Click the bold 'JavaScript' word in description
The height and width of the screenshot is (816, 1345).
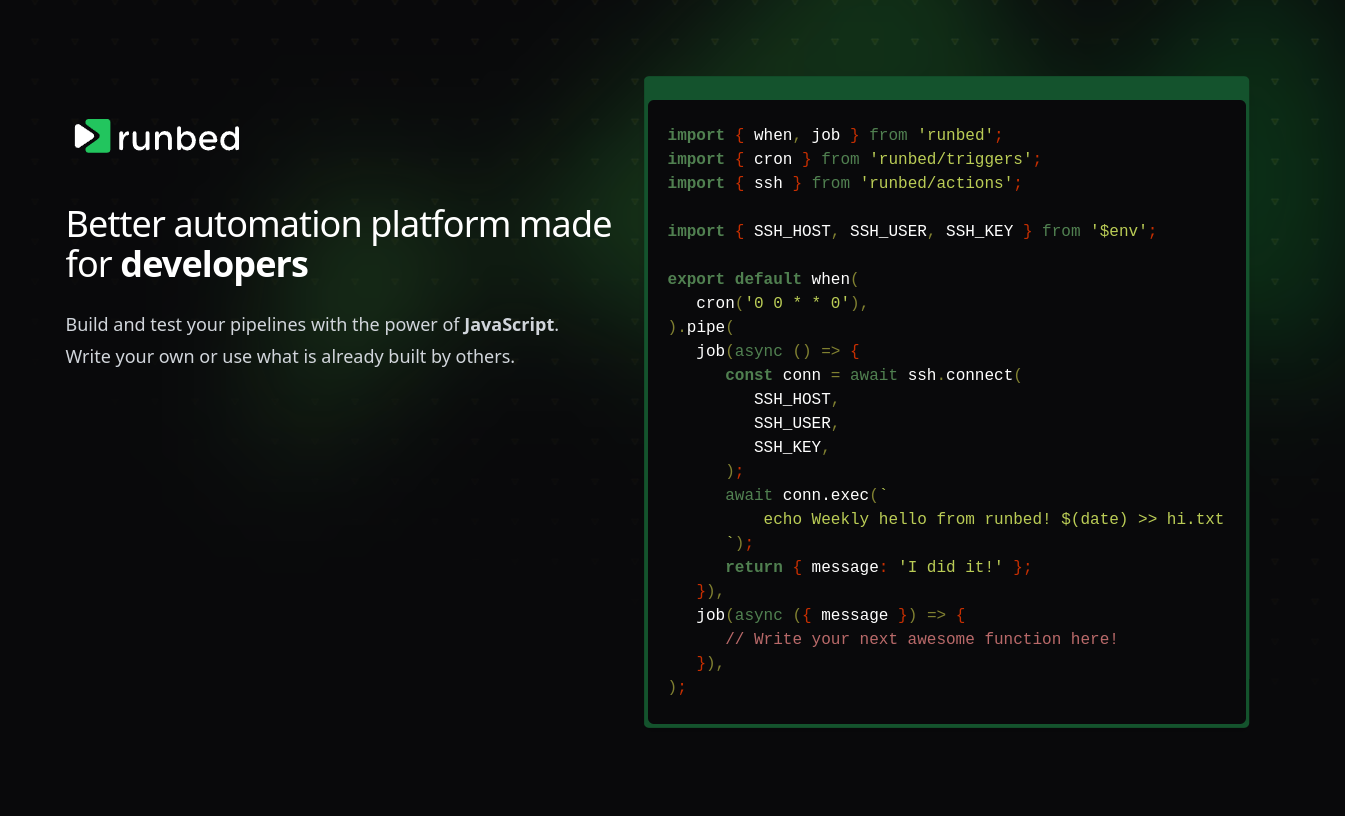pos(509,324)
